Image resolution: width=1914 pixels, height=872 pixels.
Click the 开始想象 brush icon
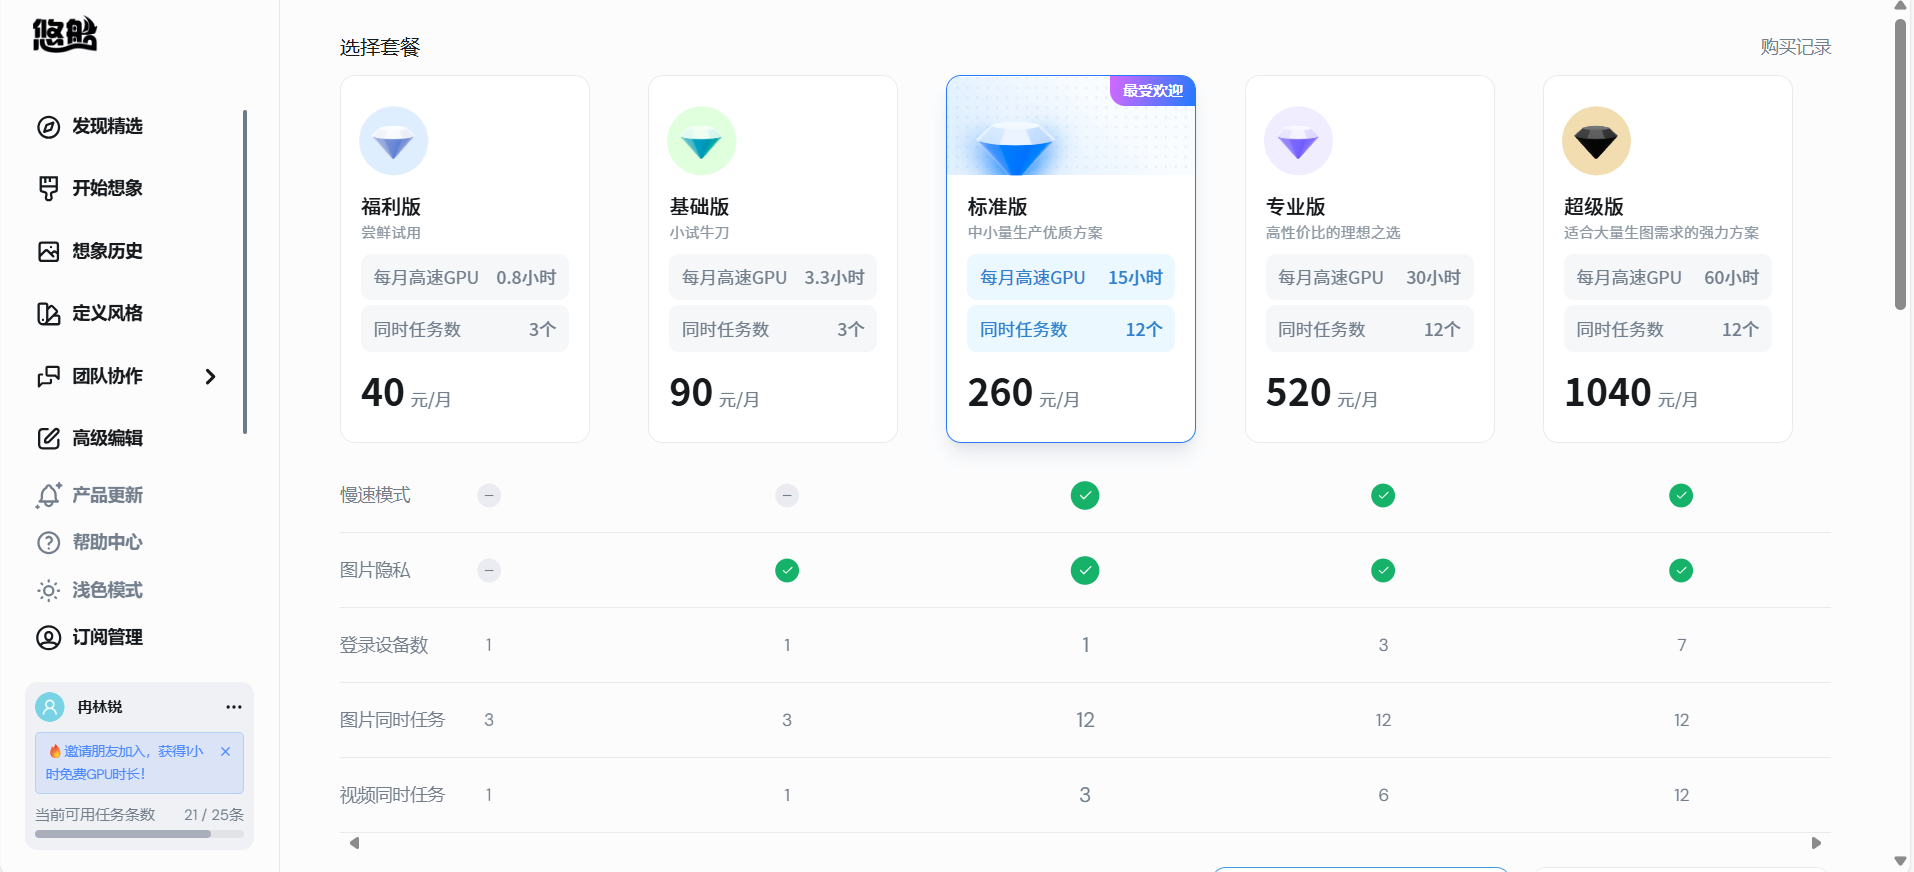click(x=48, y=189)
